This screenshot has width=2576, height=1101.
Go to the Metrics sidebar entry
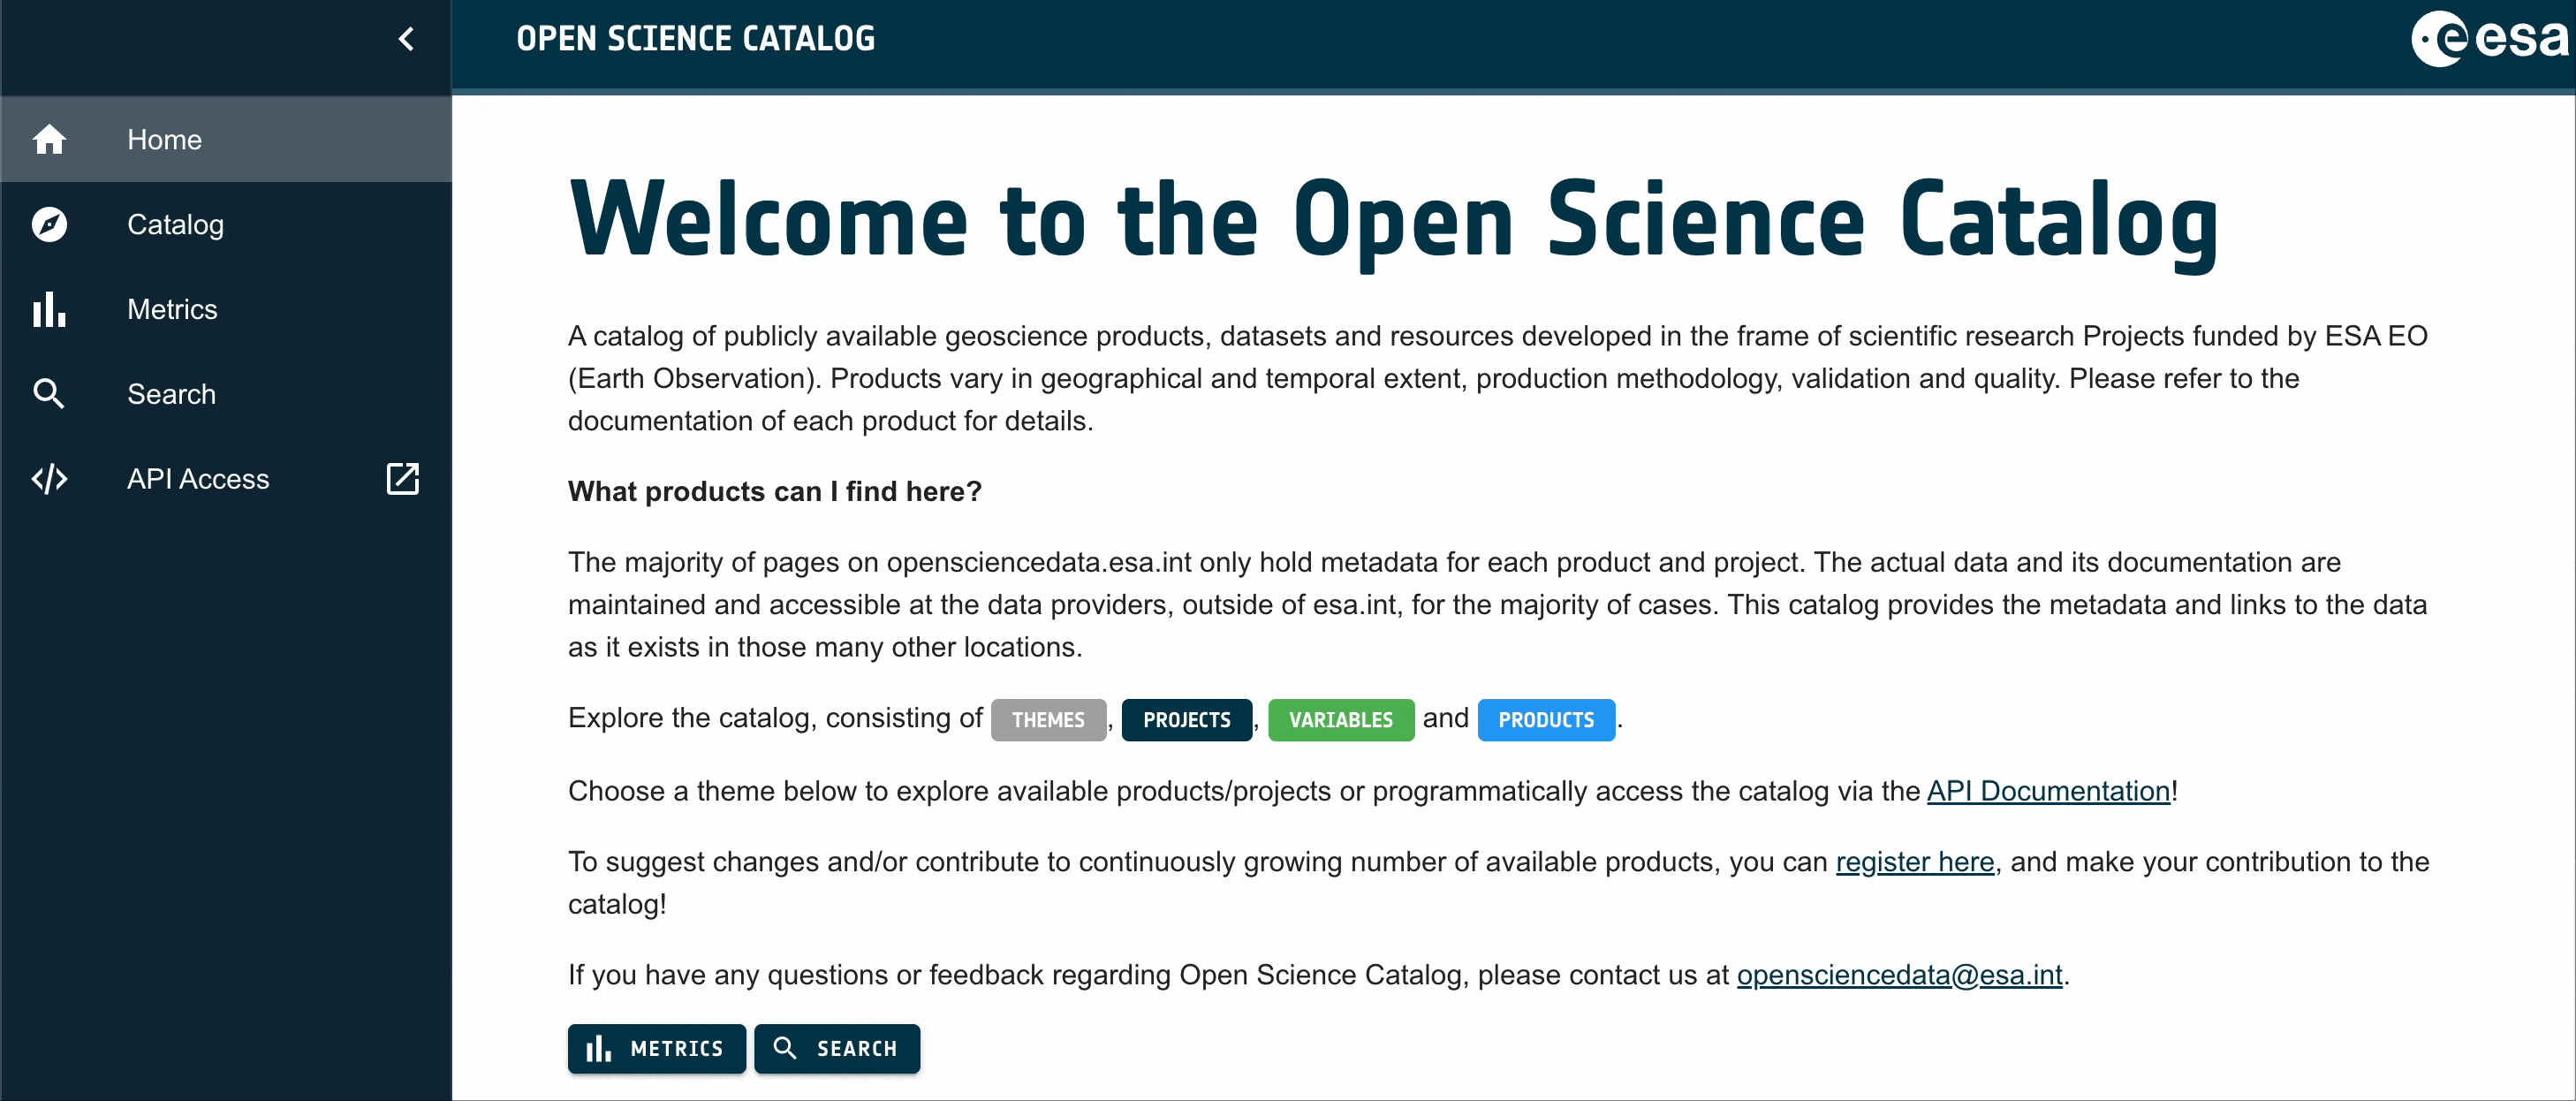coord(172,309)
